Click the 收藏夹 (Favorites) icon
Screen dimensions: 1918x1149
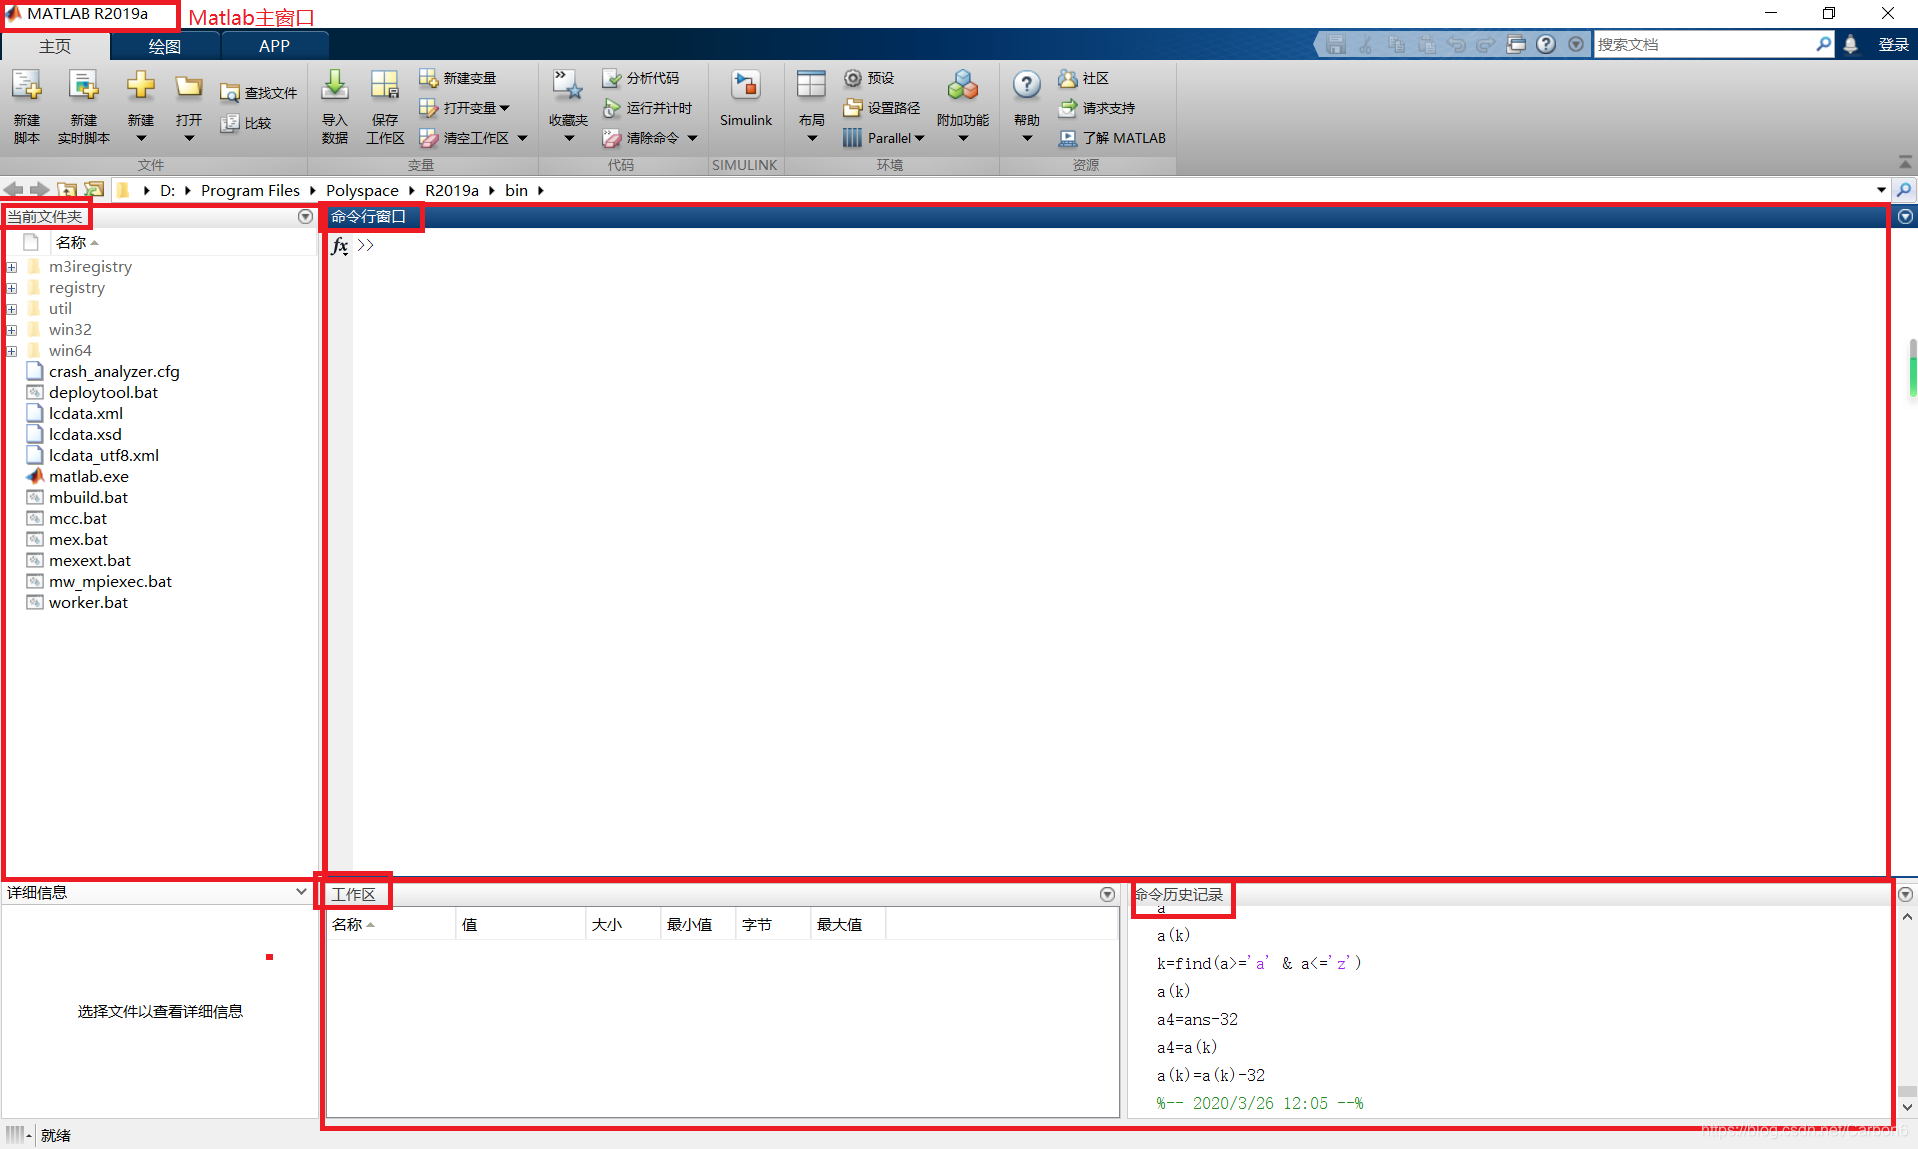[568, 86]
